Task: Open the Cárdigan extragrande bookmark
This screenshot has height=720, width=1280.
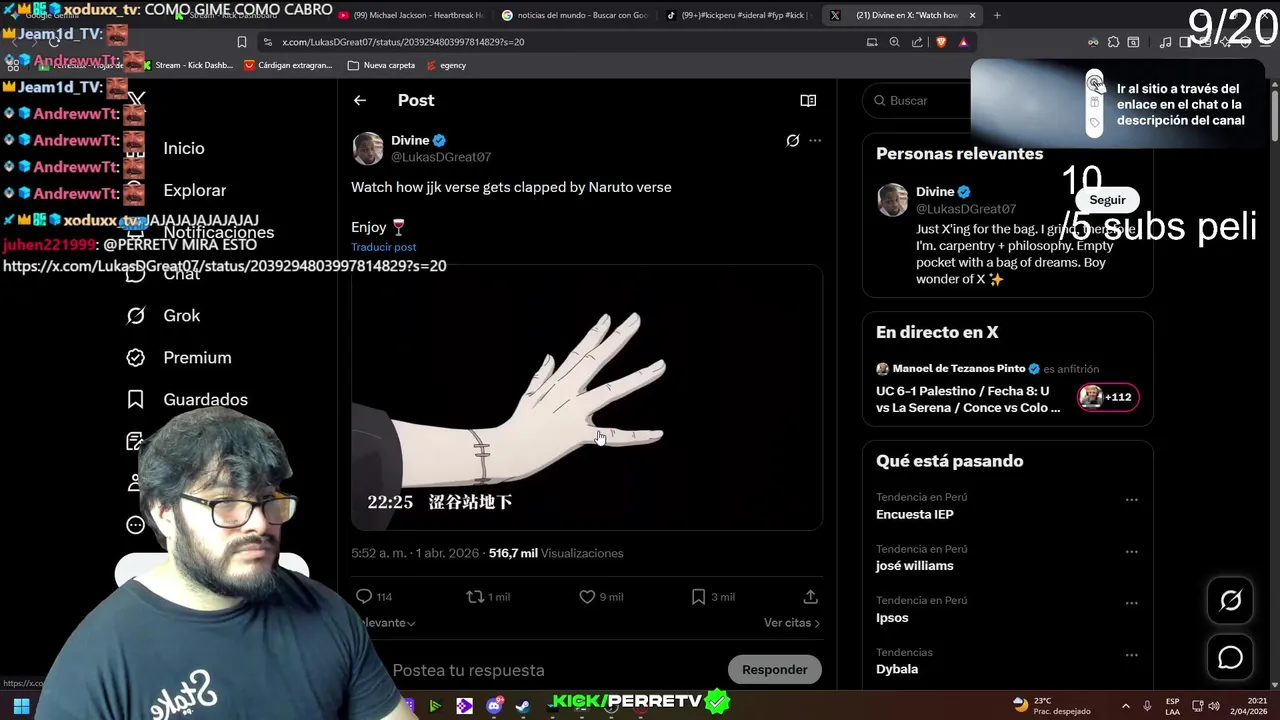Action: [x=288, y=65]
